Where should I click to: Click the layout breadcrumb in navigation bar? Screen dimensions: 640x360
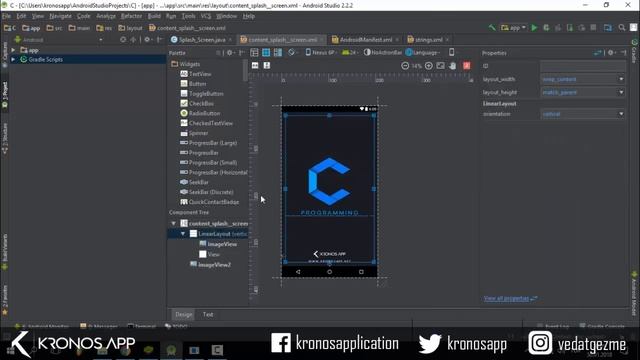130,28
